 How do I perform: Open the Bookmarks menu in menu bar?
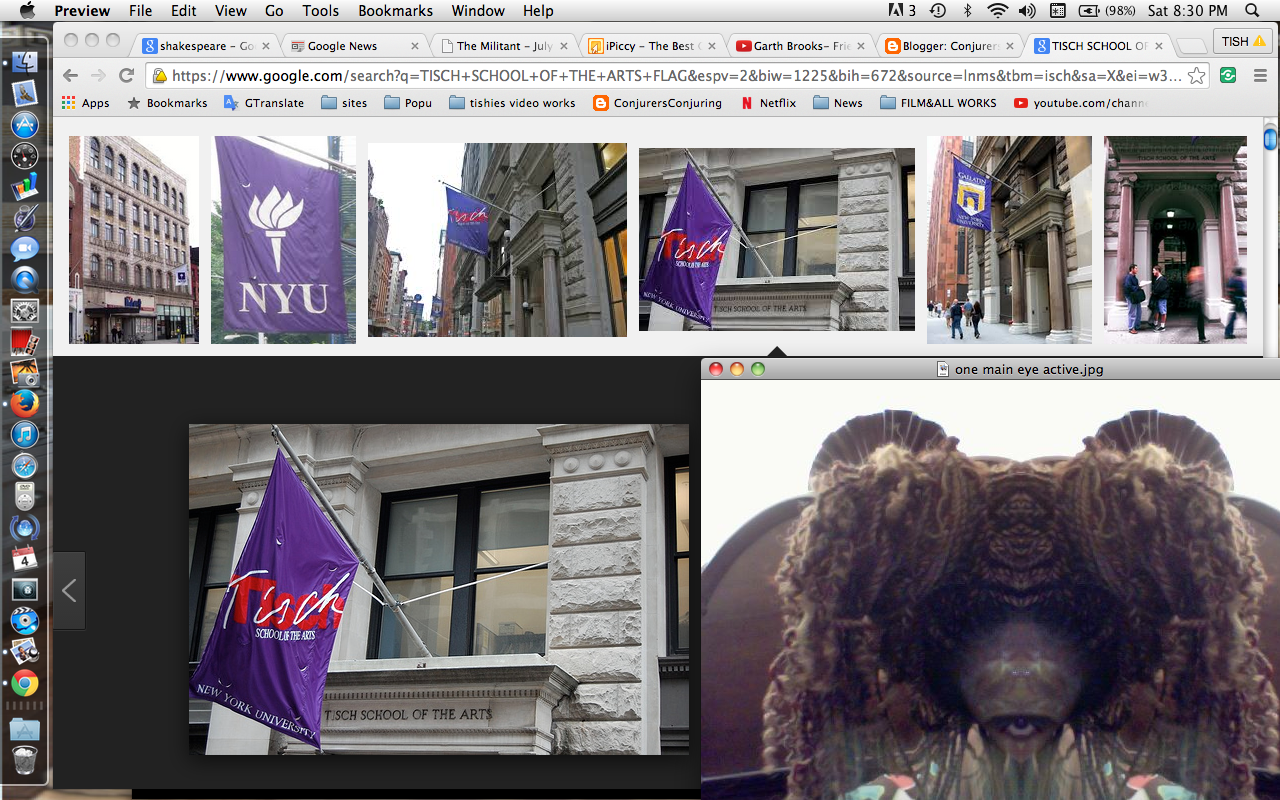tap(395, 11)
